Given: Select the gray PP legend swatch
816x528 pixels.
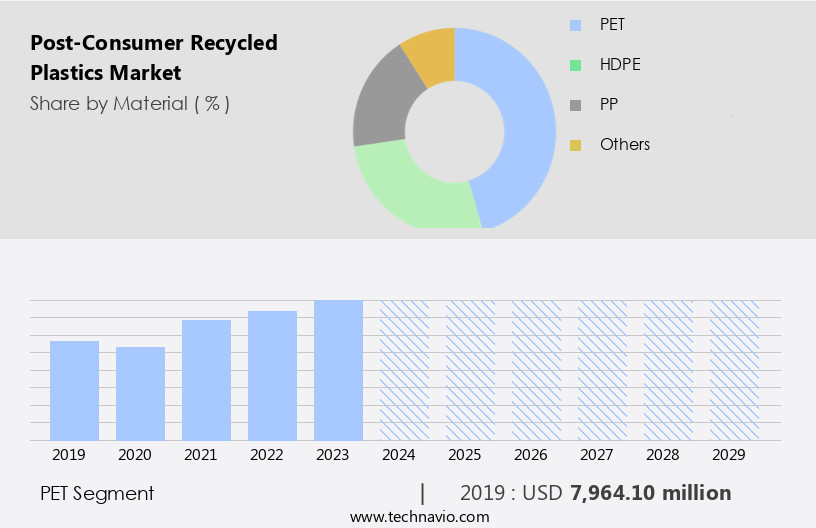Looking at the screenshot, I should (575, 104).
